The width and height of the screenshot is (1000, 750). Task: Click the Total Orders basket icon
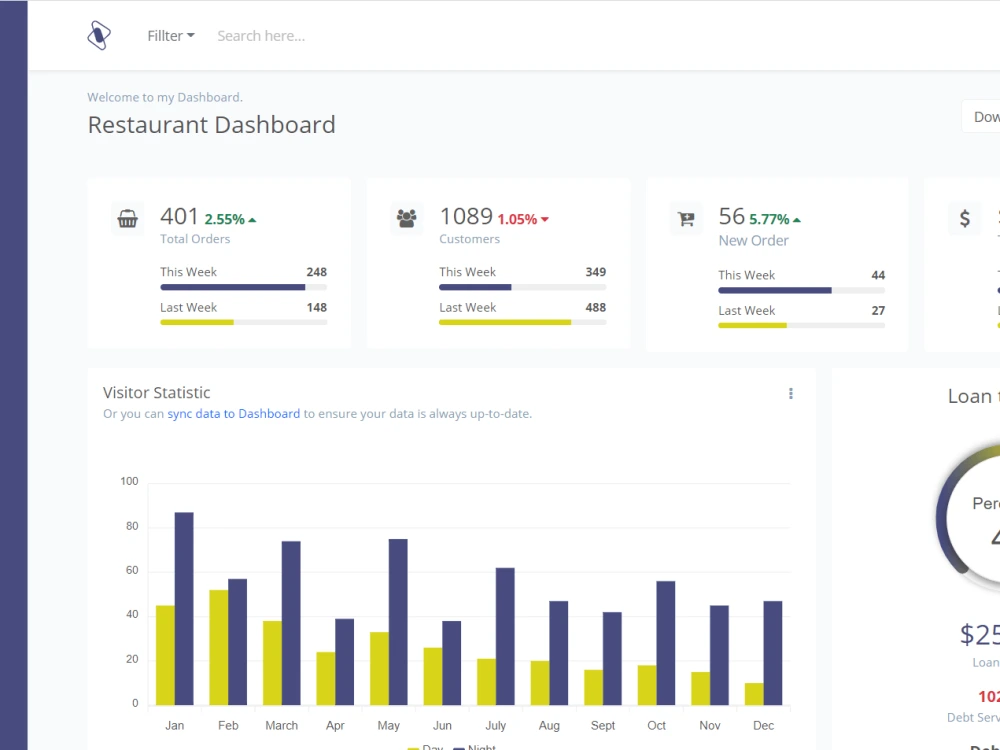(128, 219)
